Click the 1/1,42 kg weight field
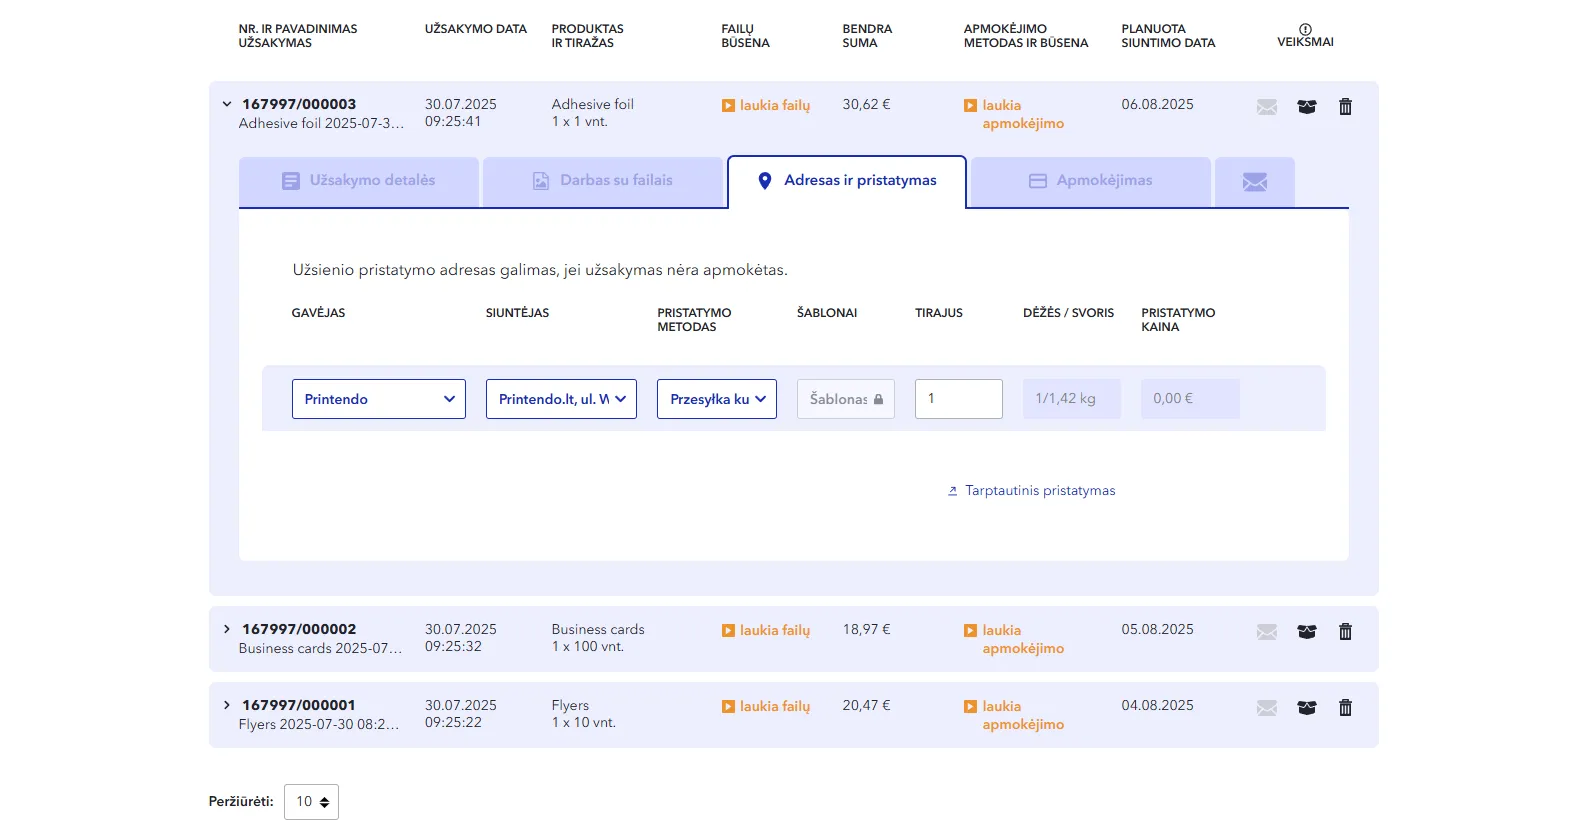Viewport: 1587px width, 835px height. (x=1072, y=399)
